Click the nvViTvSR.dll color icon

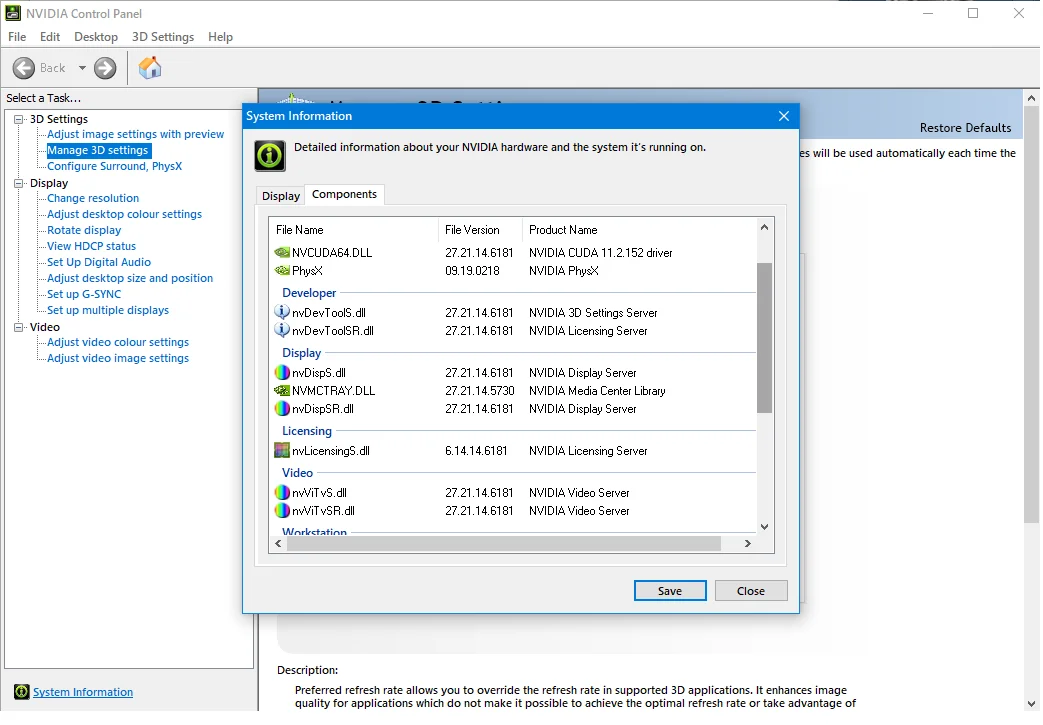coord(282,510)
